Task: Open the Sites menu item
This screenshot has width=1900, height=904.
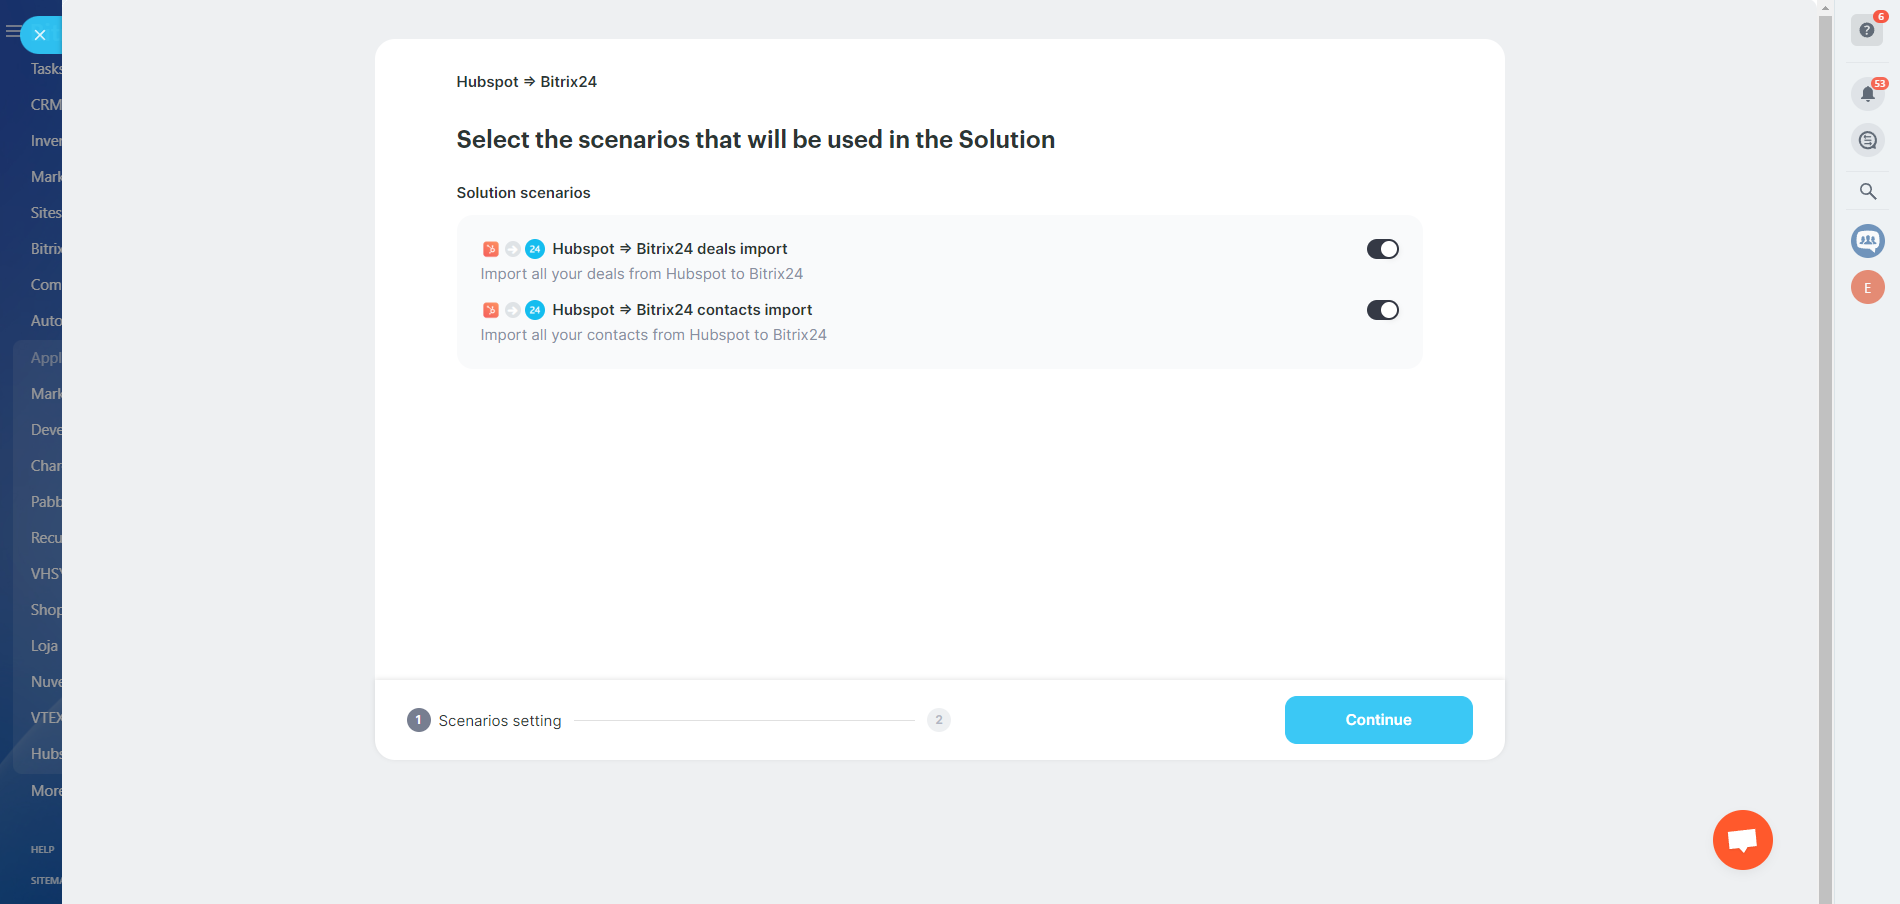Action: [45, 213]
